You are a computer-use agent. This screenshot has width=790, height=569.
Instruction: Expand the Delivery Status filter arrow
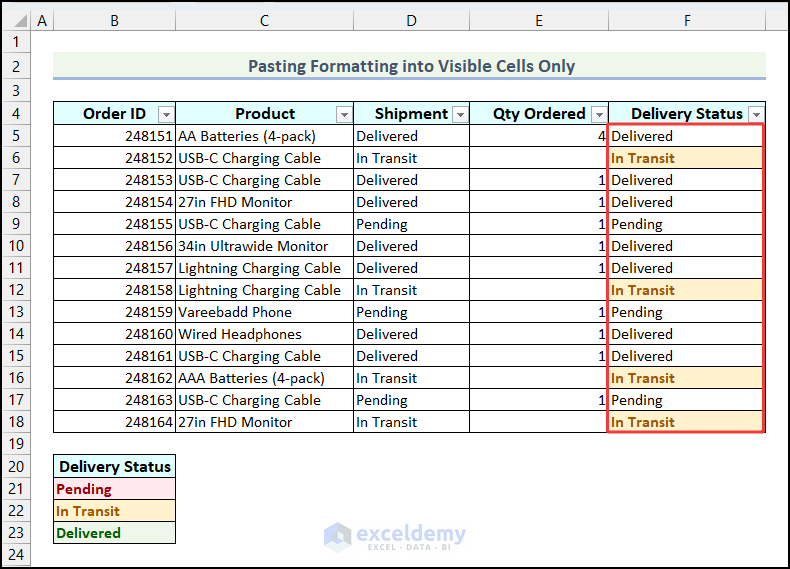pyautogui.click(x=756, y=115)
